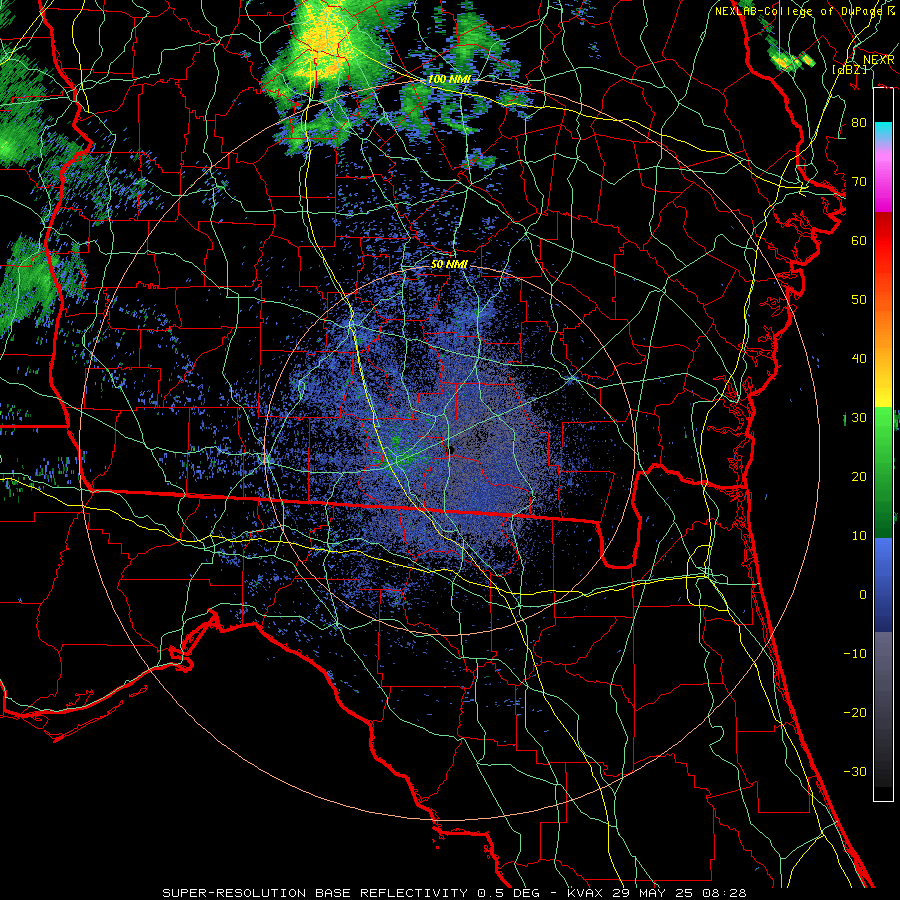Click the 50 NMI range ring label

(449, 264)
